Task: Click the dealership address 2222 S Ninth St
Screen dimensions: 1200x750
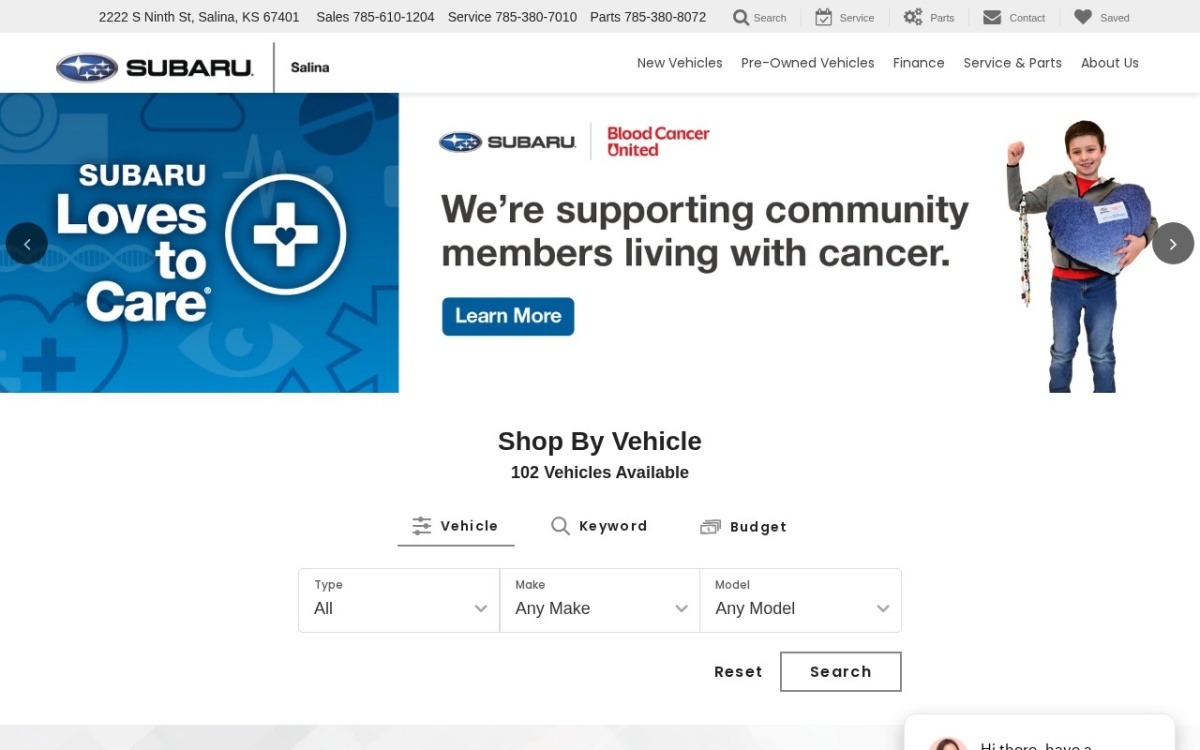Action: coord(199,17)
